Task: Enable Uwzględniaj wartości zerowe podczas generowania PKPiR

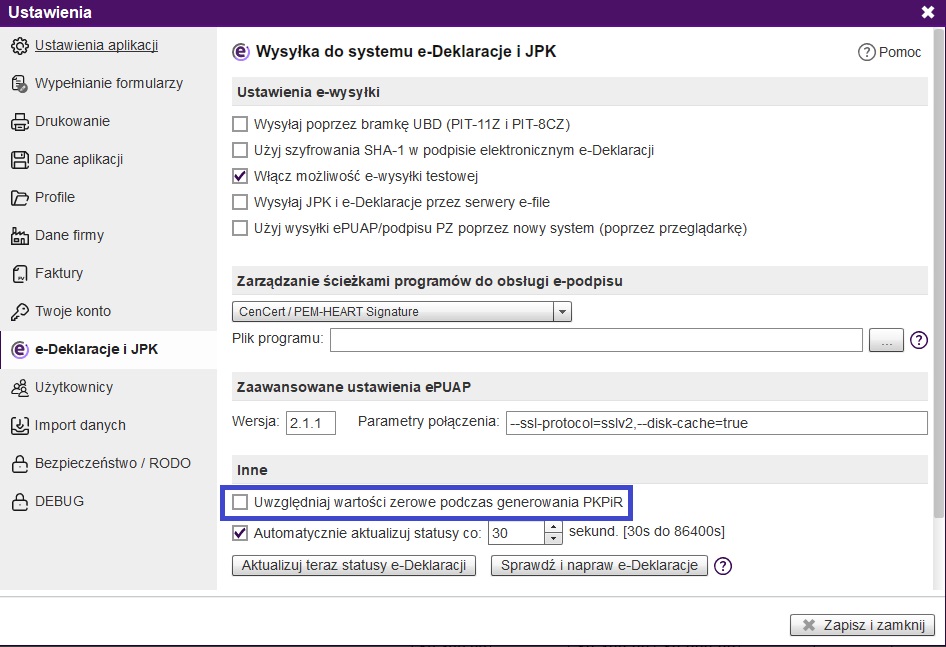Action: click(240, 502)
